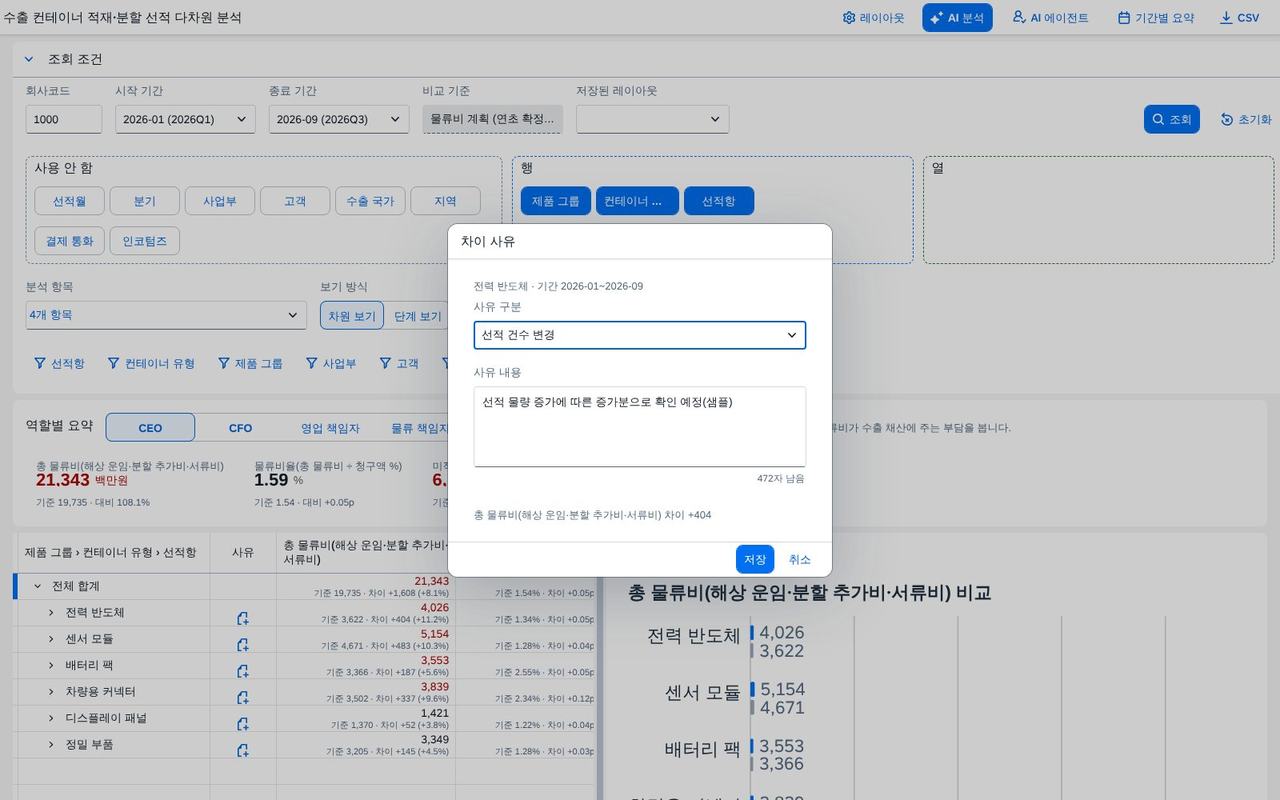Select the 분기 unused dimension chip

click(x=145, y=201)
